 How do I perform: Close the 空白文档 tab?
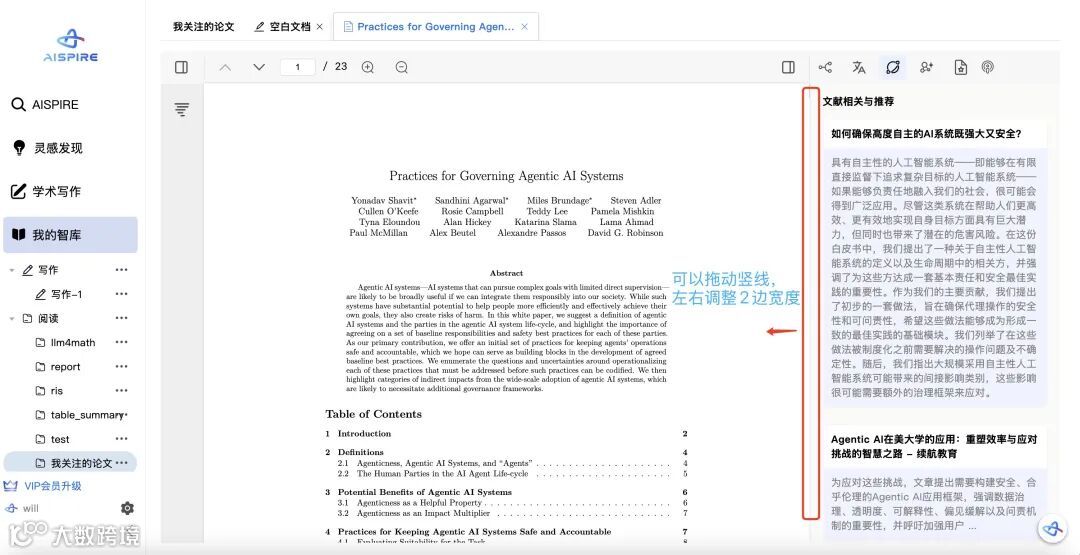pos(320,27)
